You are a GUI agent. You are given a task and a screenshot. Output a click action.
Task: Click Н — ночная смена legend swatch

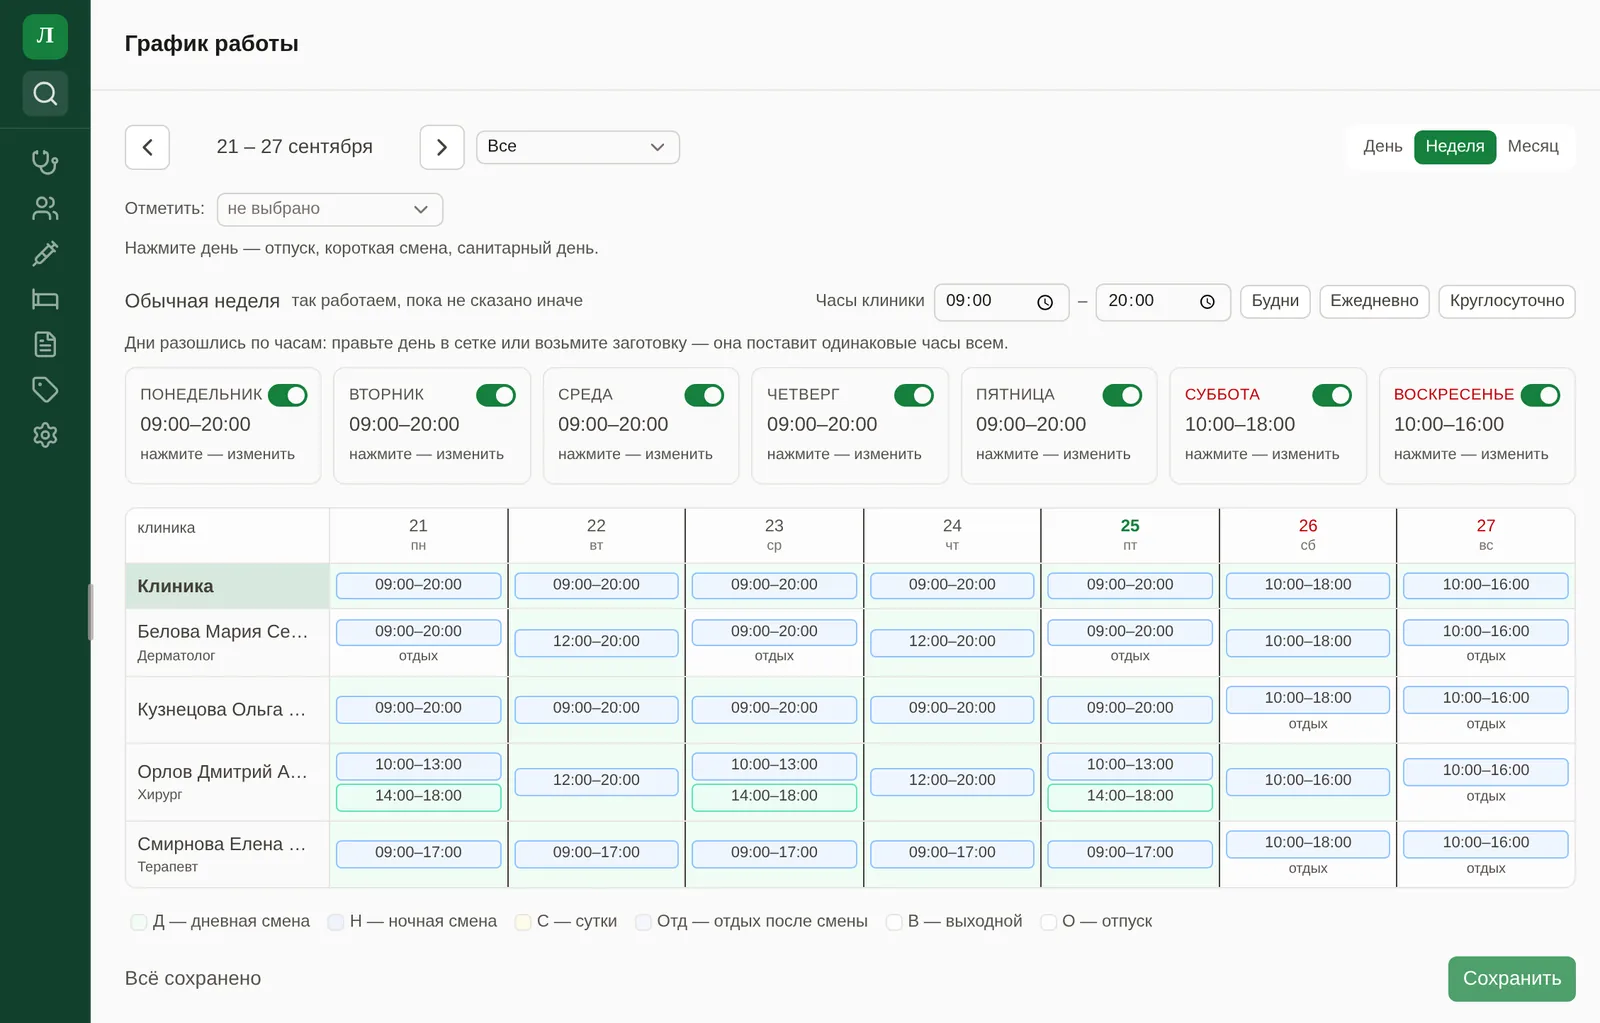(336, 922)
